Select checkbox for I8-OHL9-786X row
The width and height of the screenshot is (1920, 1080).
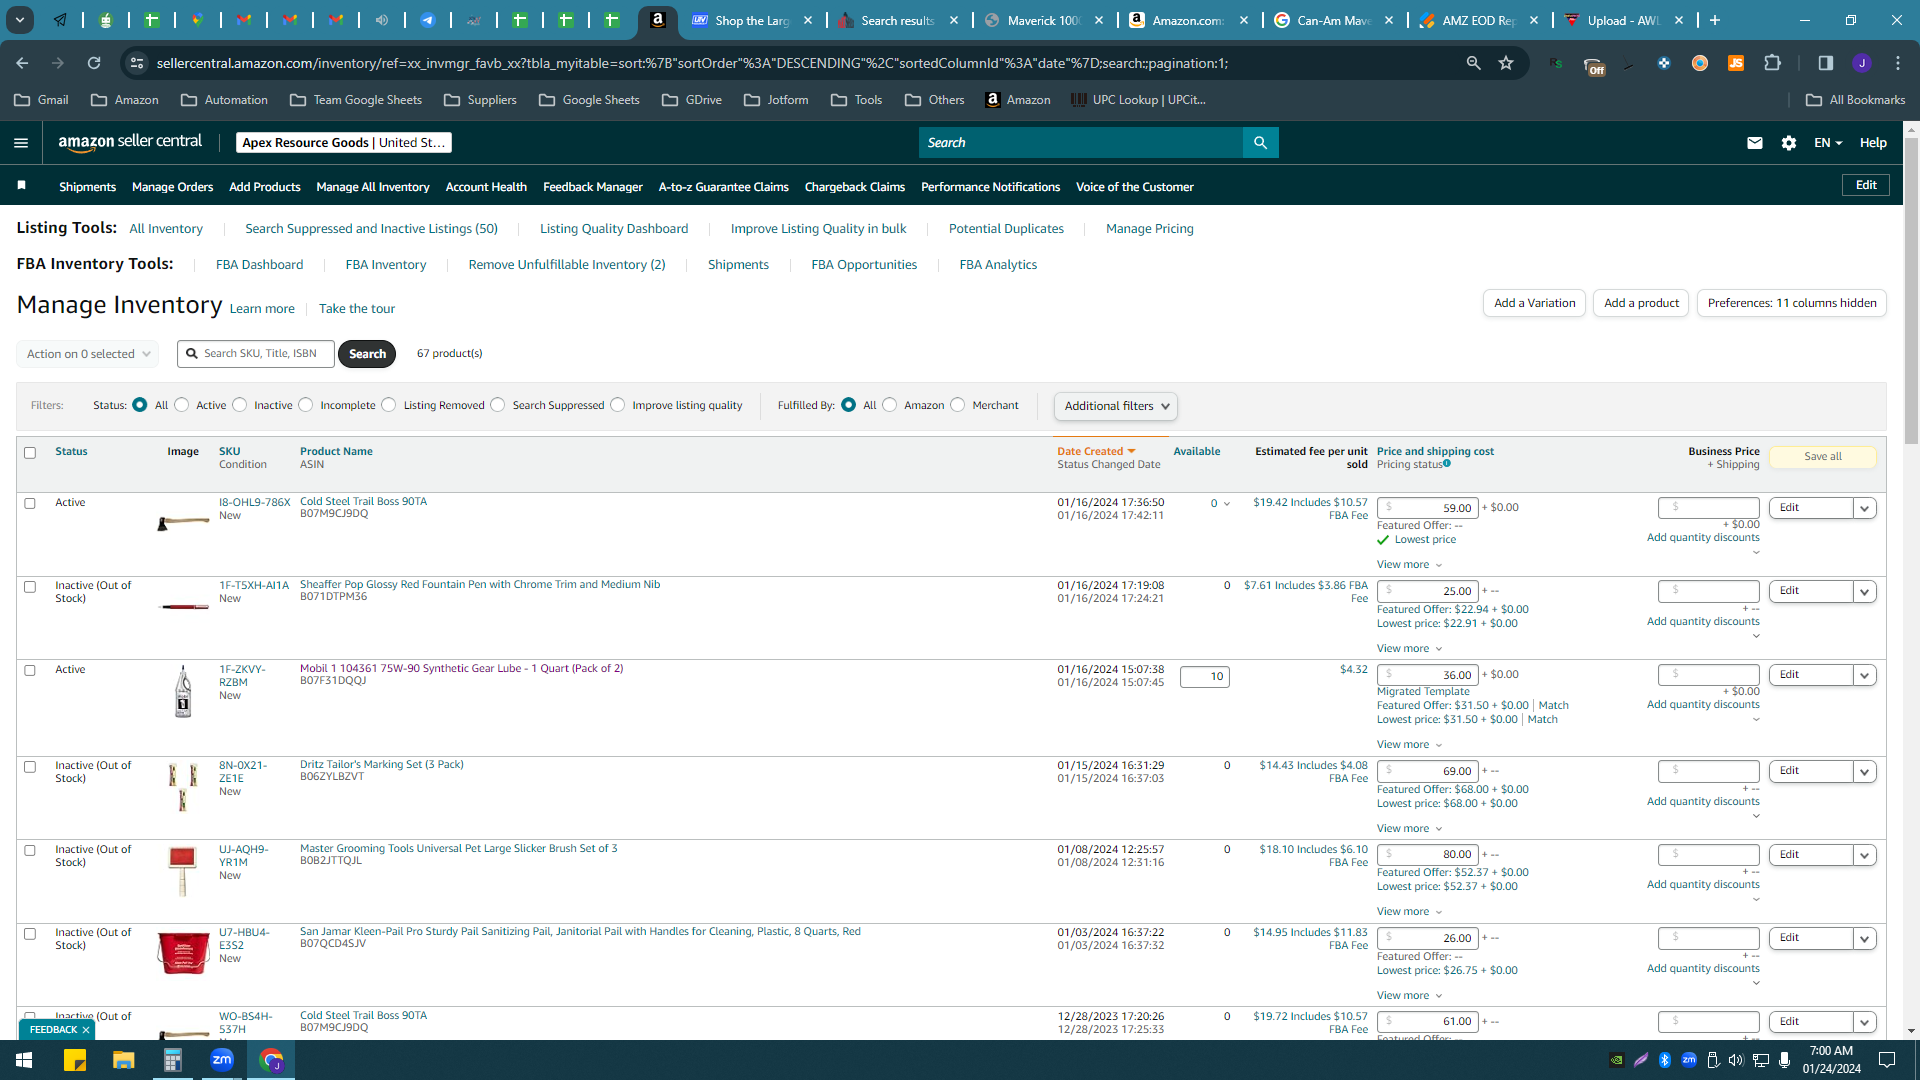[30, 504]
